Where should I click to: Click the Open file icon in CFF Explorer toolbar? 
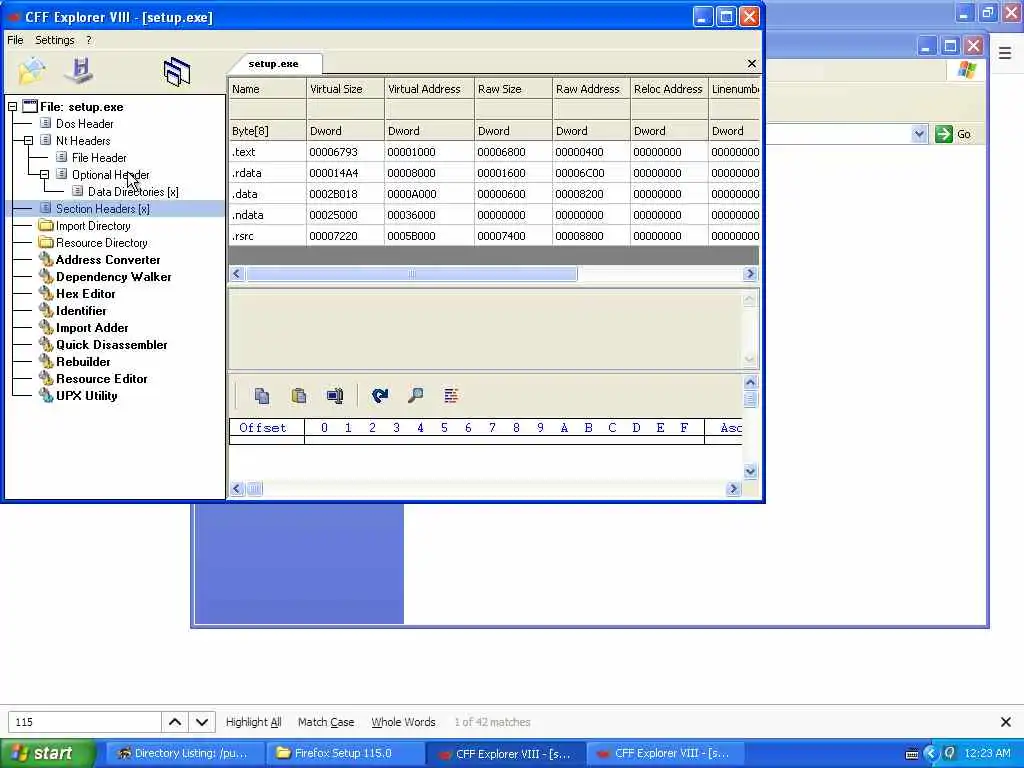31,71
